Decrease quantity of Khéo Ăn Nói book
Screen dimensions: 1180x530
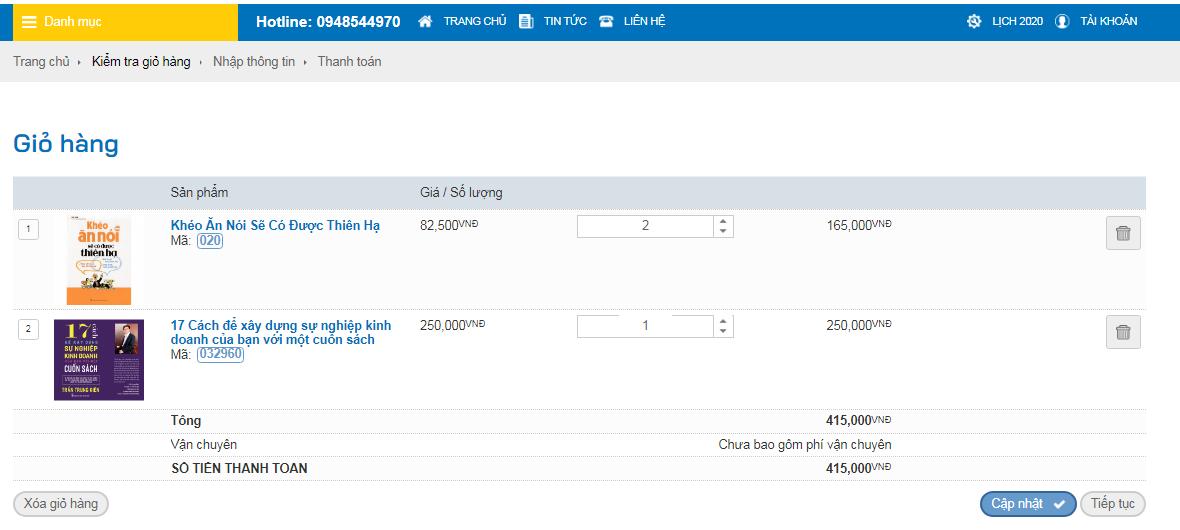pyautogui.click(x=724, y=231)
